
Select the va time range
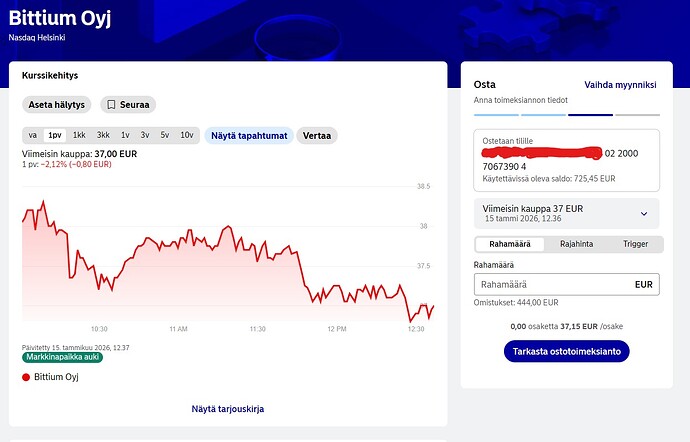click(x=33, y=135)
